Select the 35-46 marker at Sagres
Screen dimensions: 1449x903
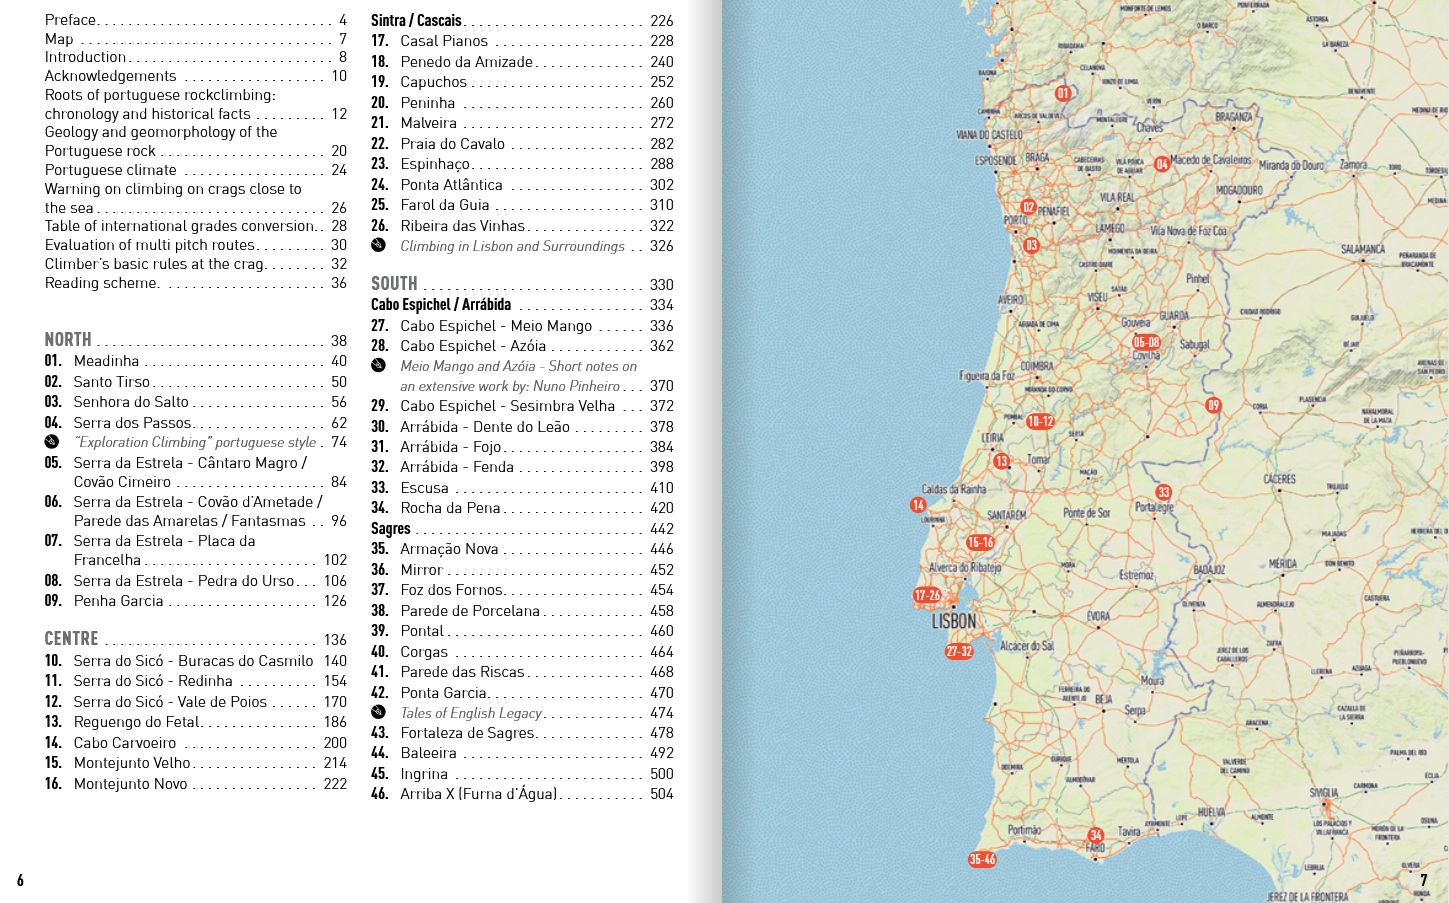point(982,859)
